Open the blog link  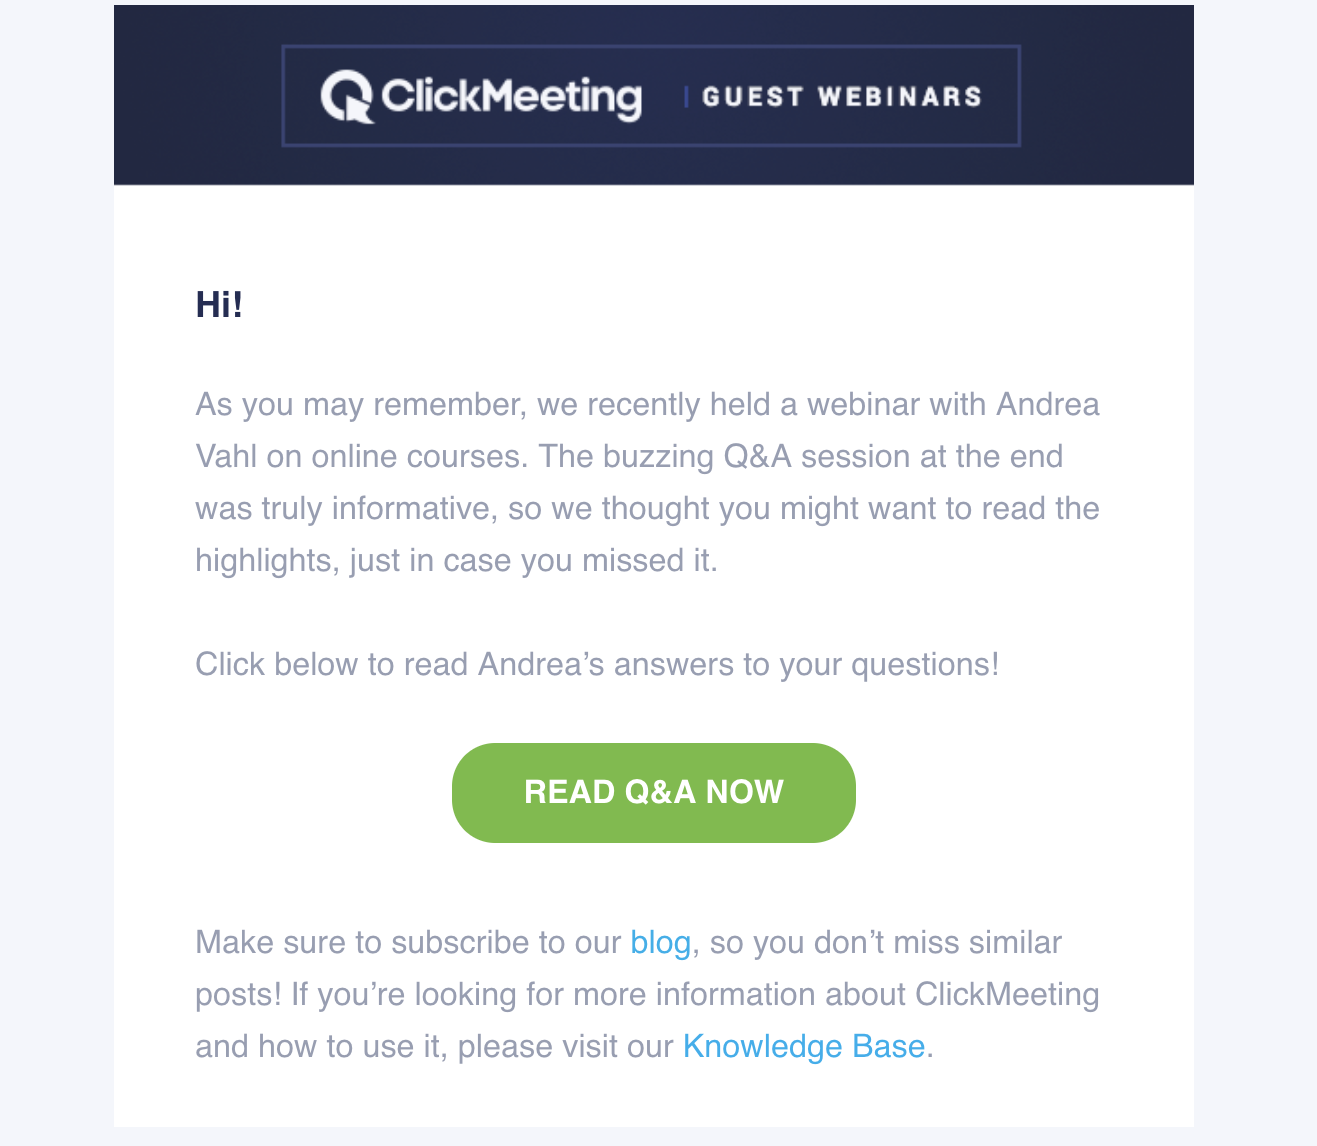pos(660,942)
